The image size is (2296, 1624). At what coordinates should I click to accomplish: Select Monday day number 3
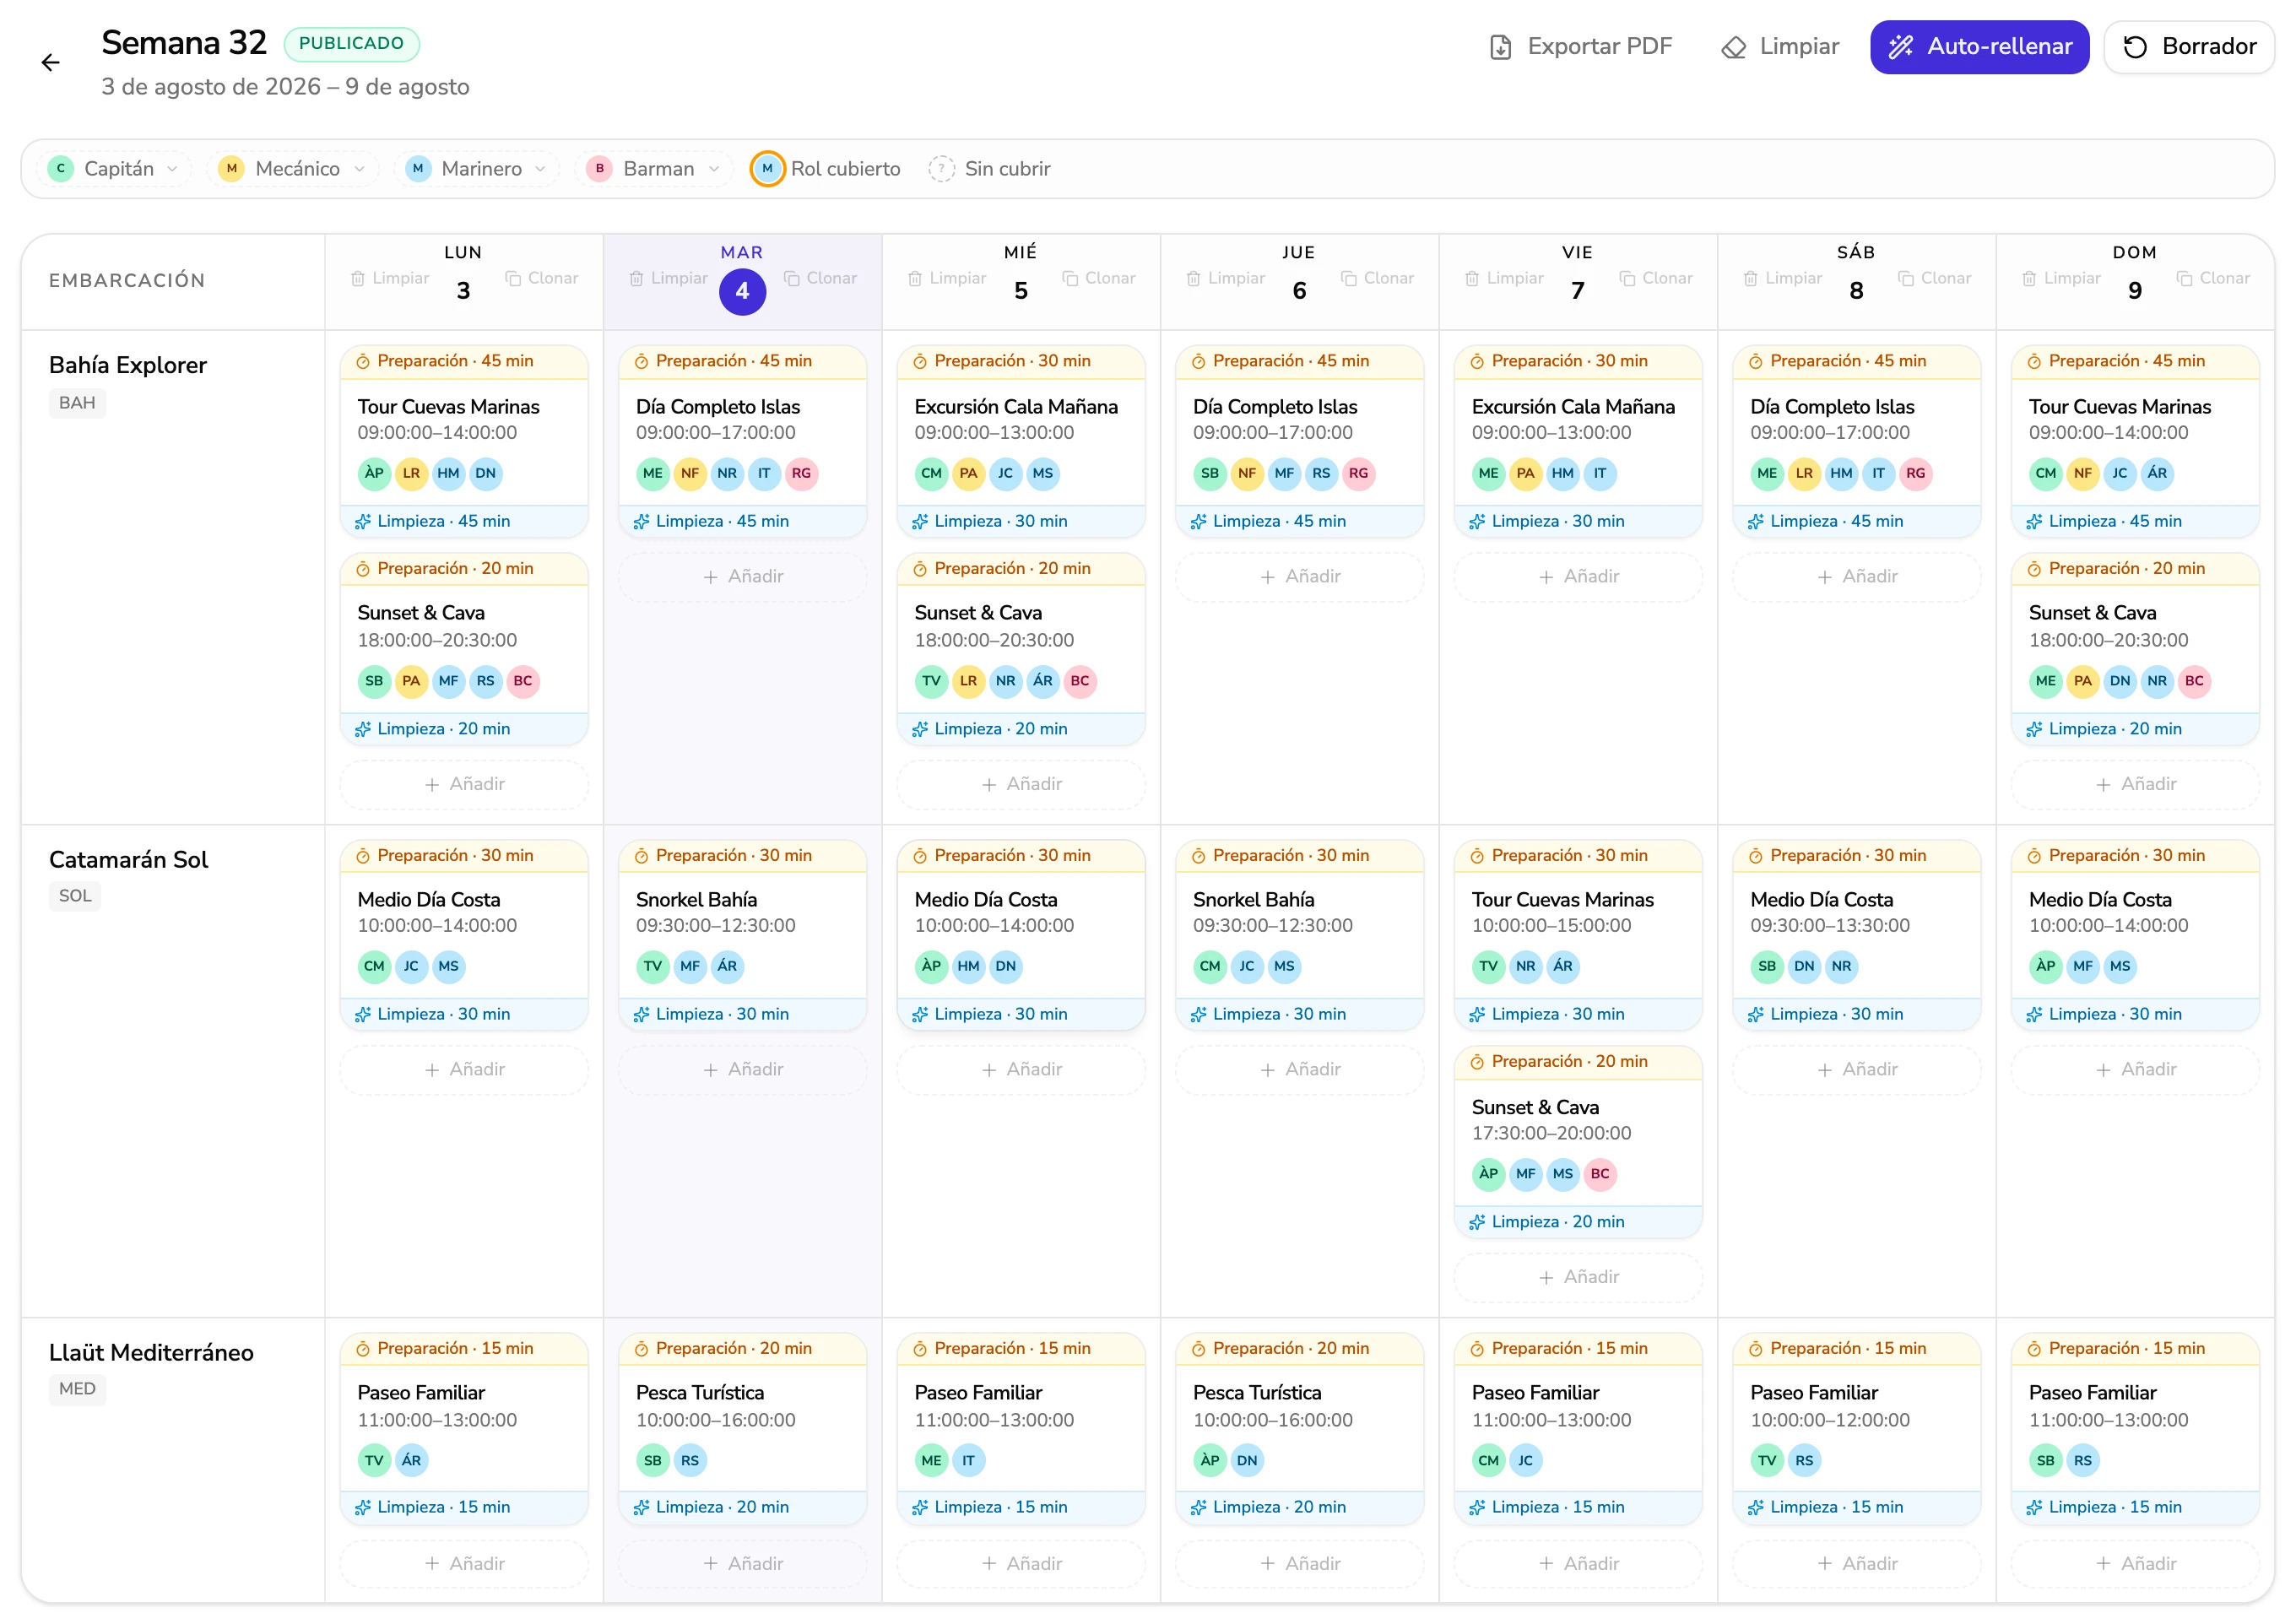pyautogui.click(x=463, y=291)
